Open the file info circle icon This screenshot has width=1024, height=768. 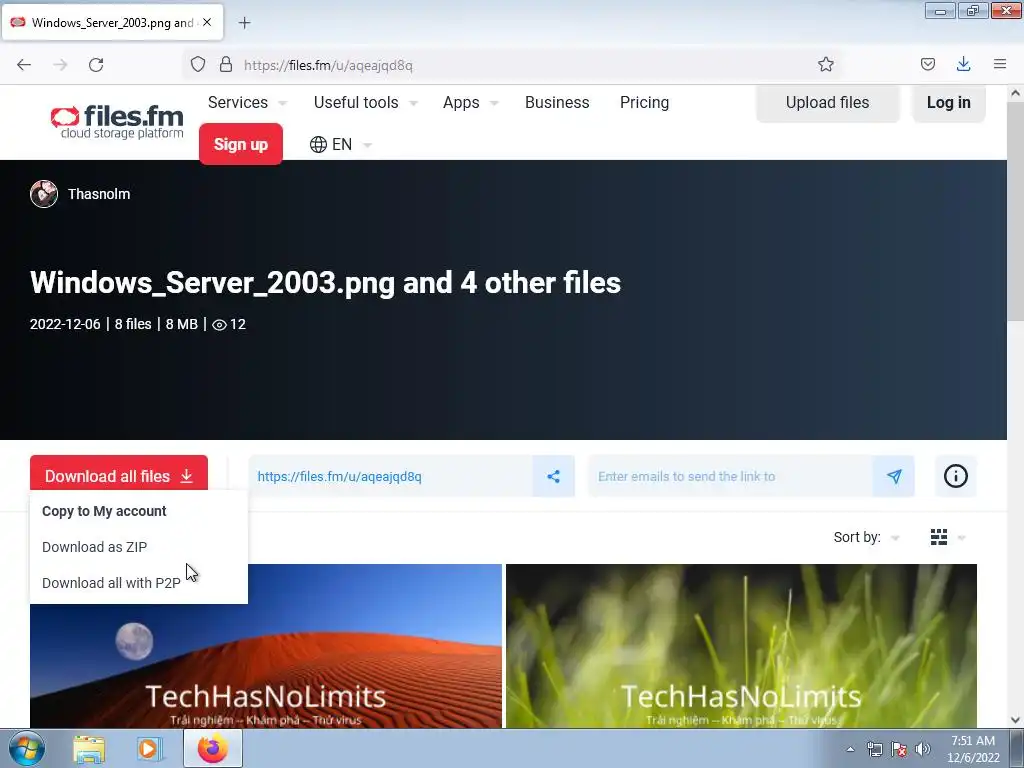tap(955, 476)
